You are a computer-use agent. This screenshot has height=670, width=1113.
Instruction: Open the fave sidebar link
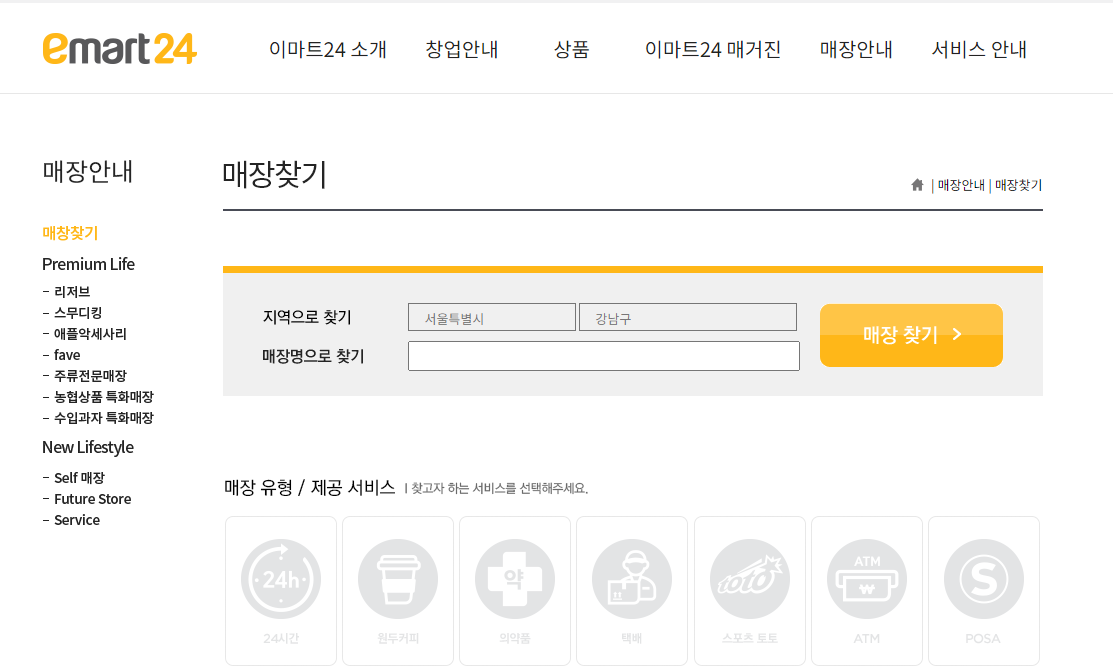67,355
